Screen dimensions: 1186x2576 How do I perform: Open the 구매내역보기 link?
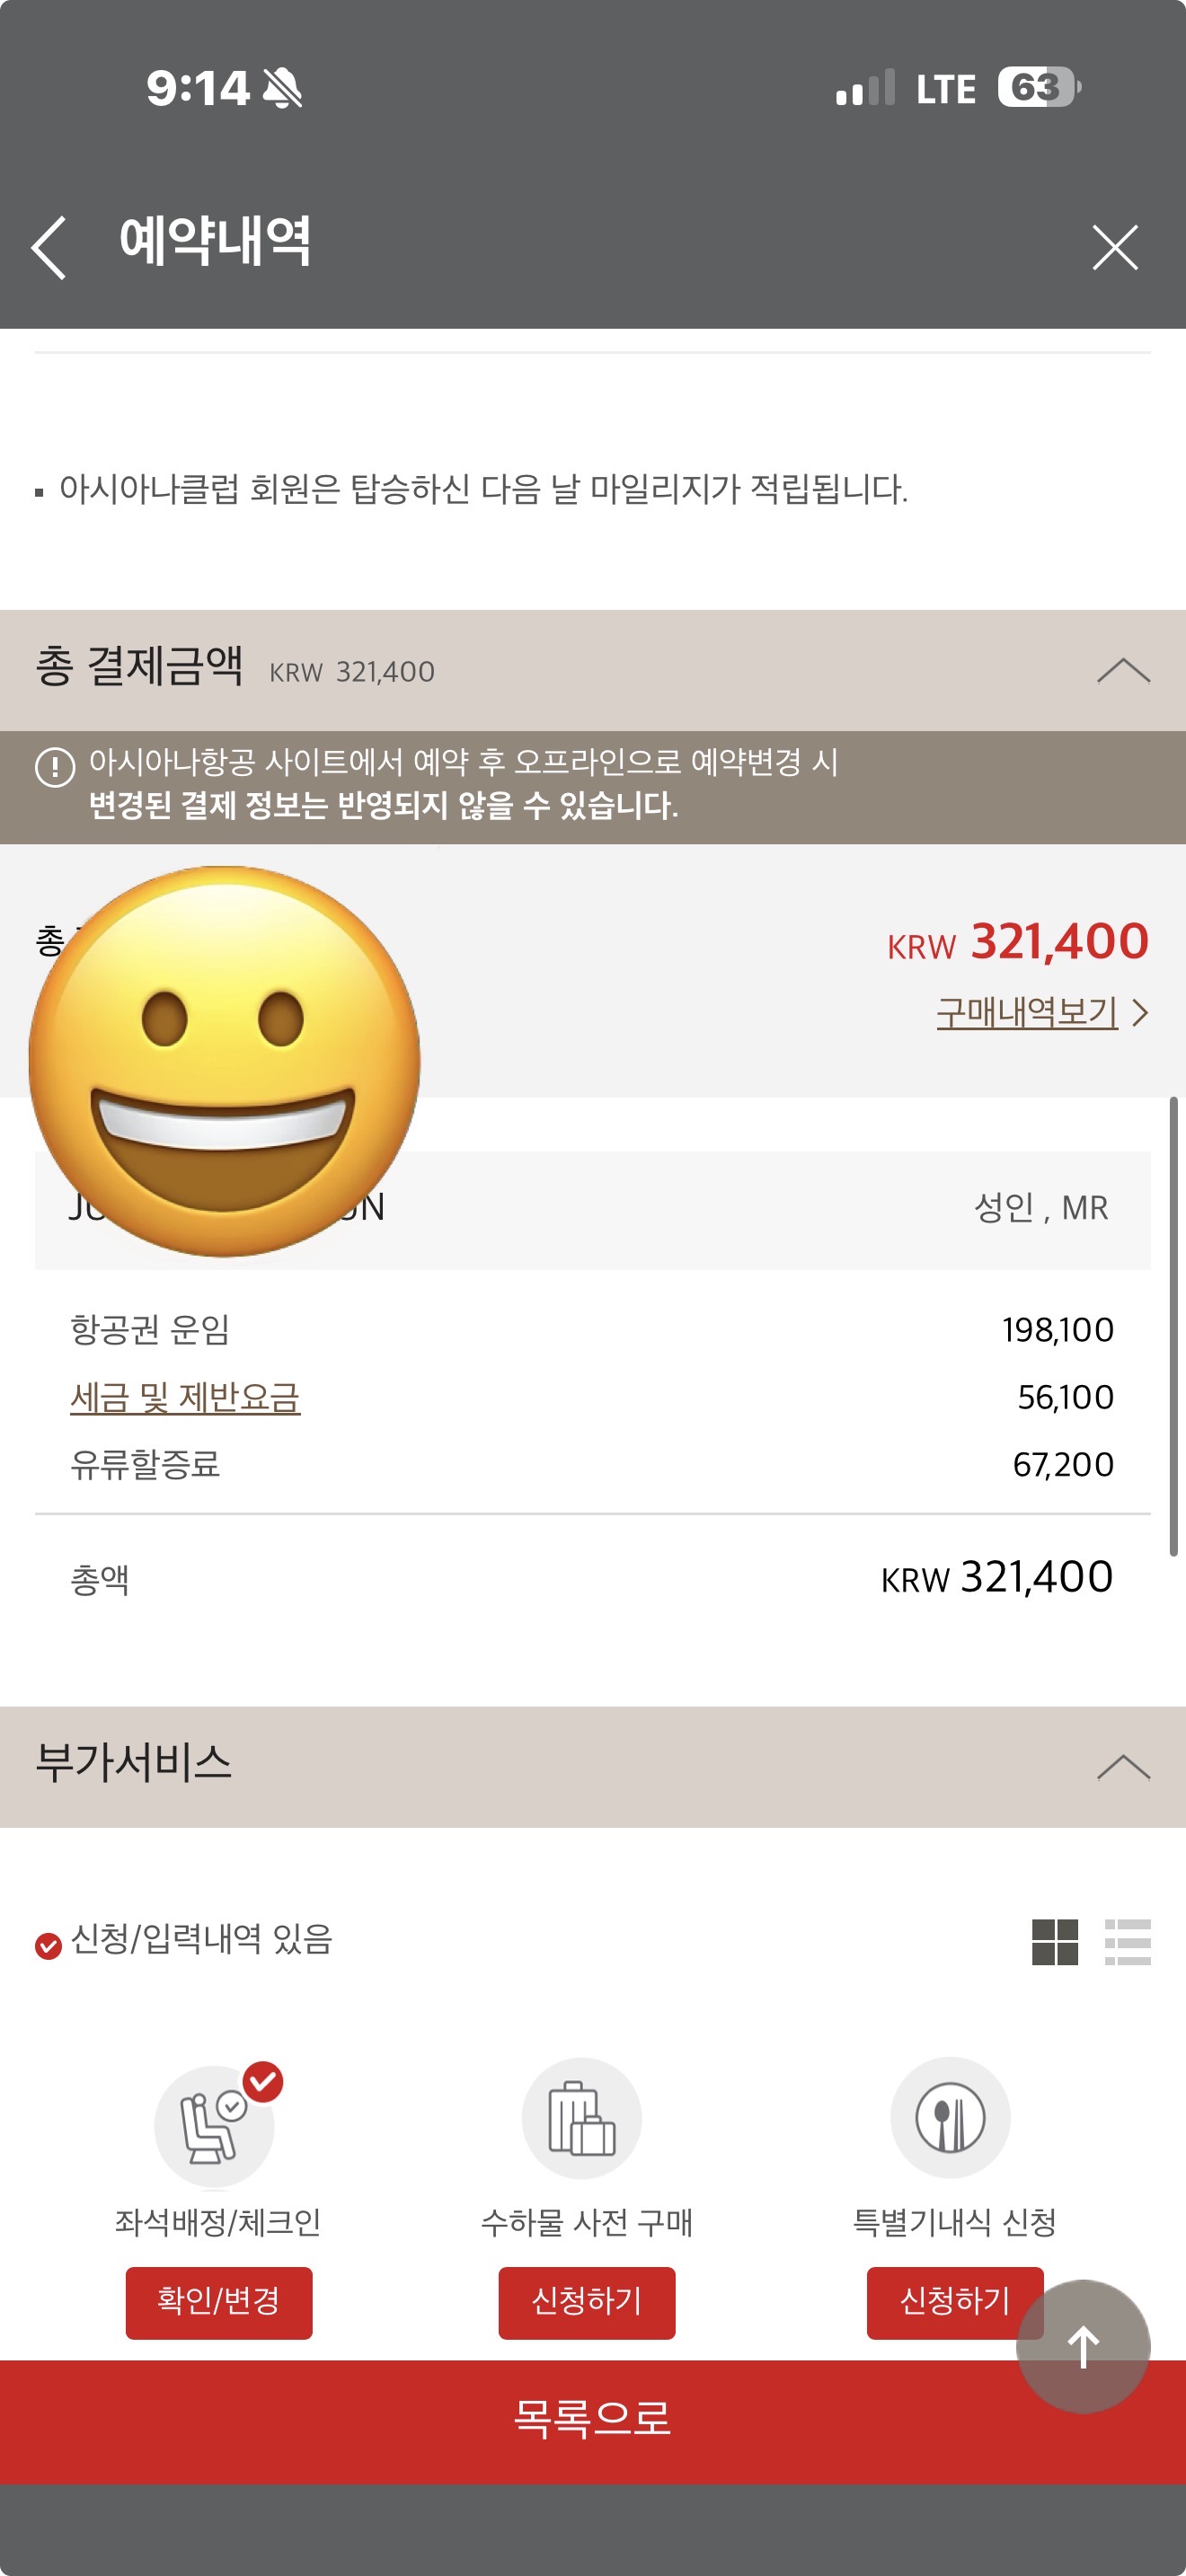tap(1026, 1012)
